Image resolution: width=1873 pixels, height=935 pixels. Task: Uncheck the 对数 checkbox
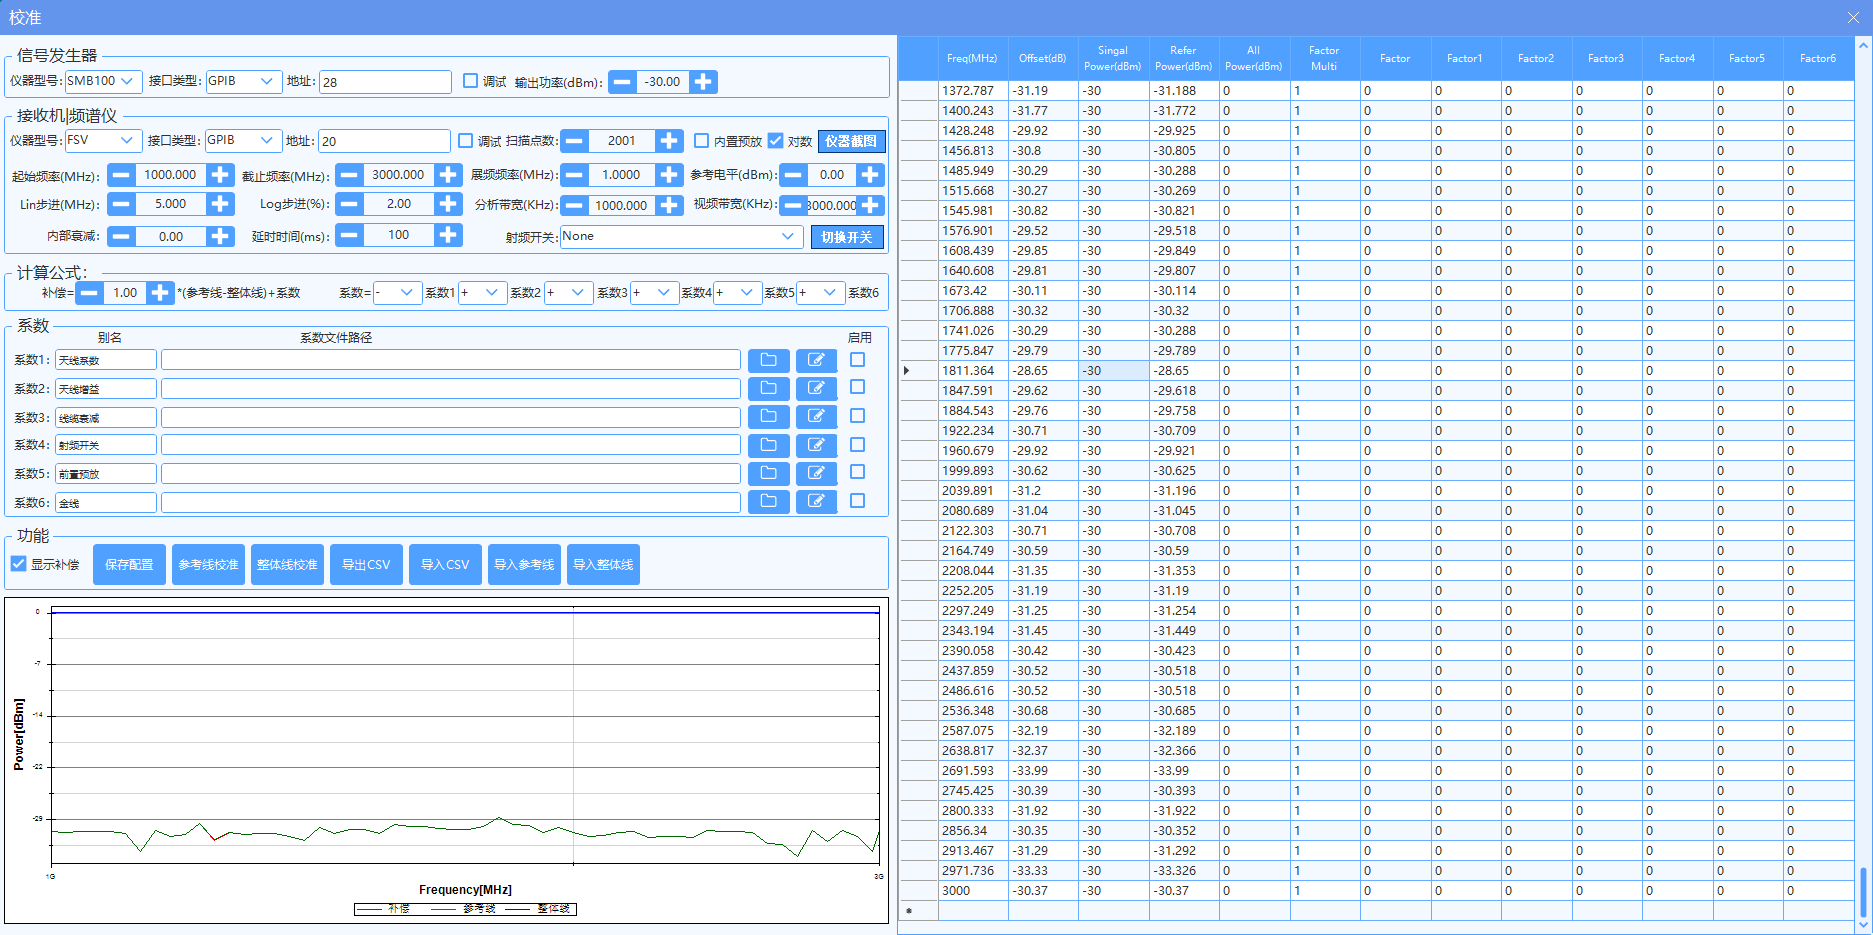pos(776,141)
